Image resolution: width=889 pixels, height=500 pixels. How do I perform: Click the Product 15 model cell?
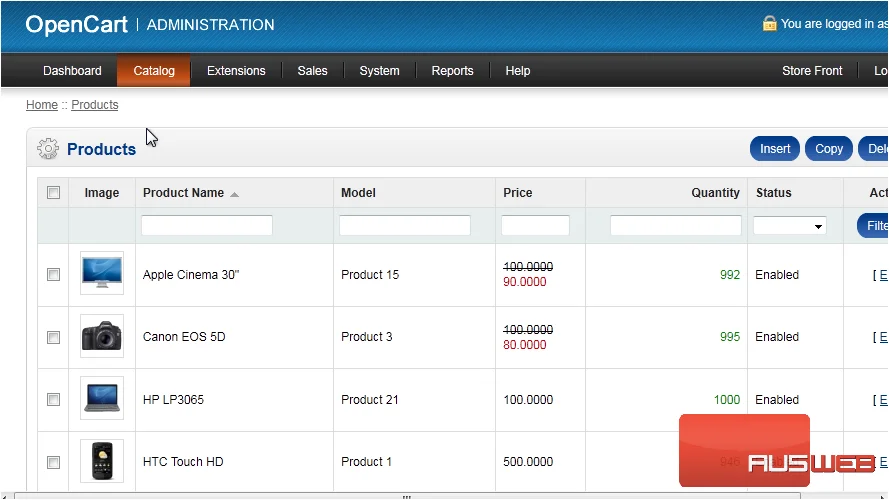coord(370,275)
